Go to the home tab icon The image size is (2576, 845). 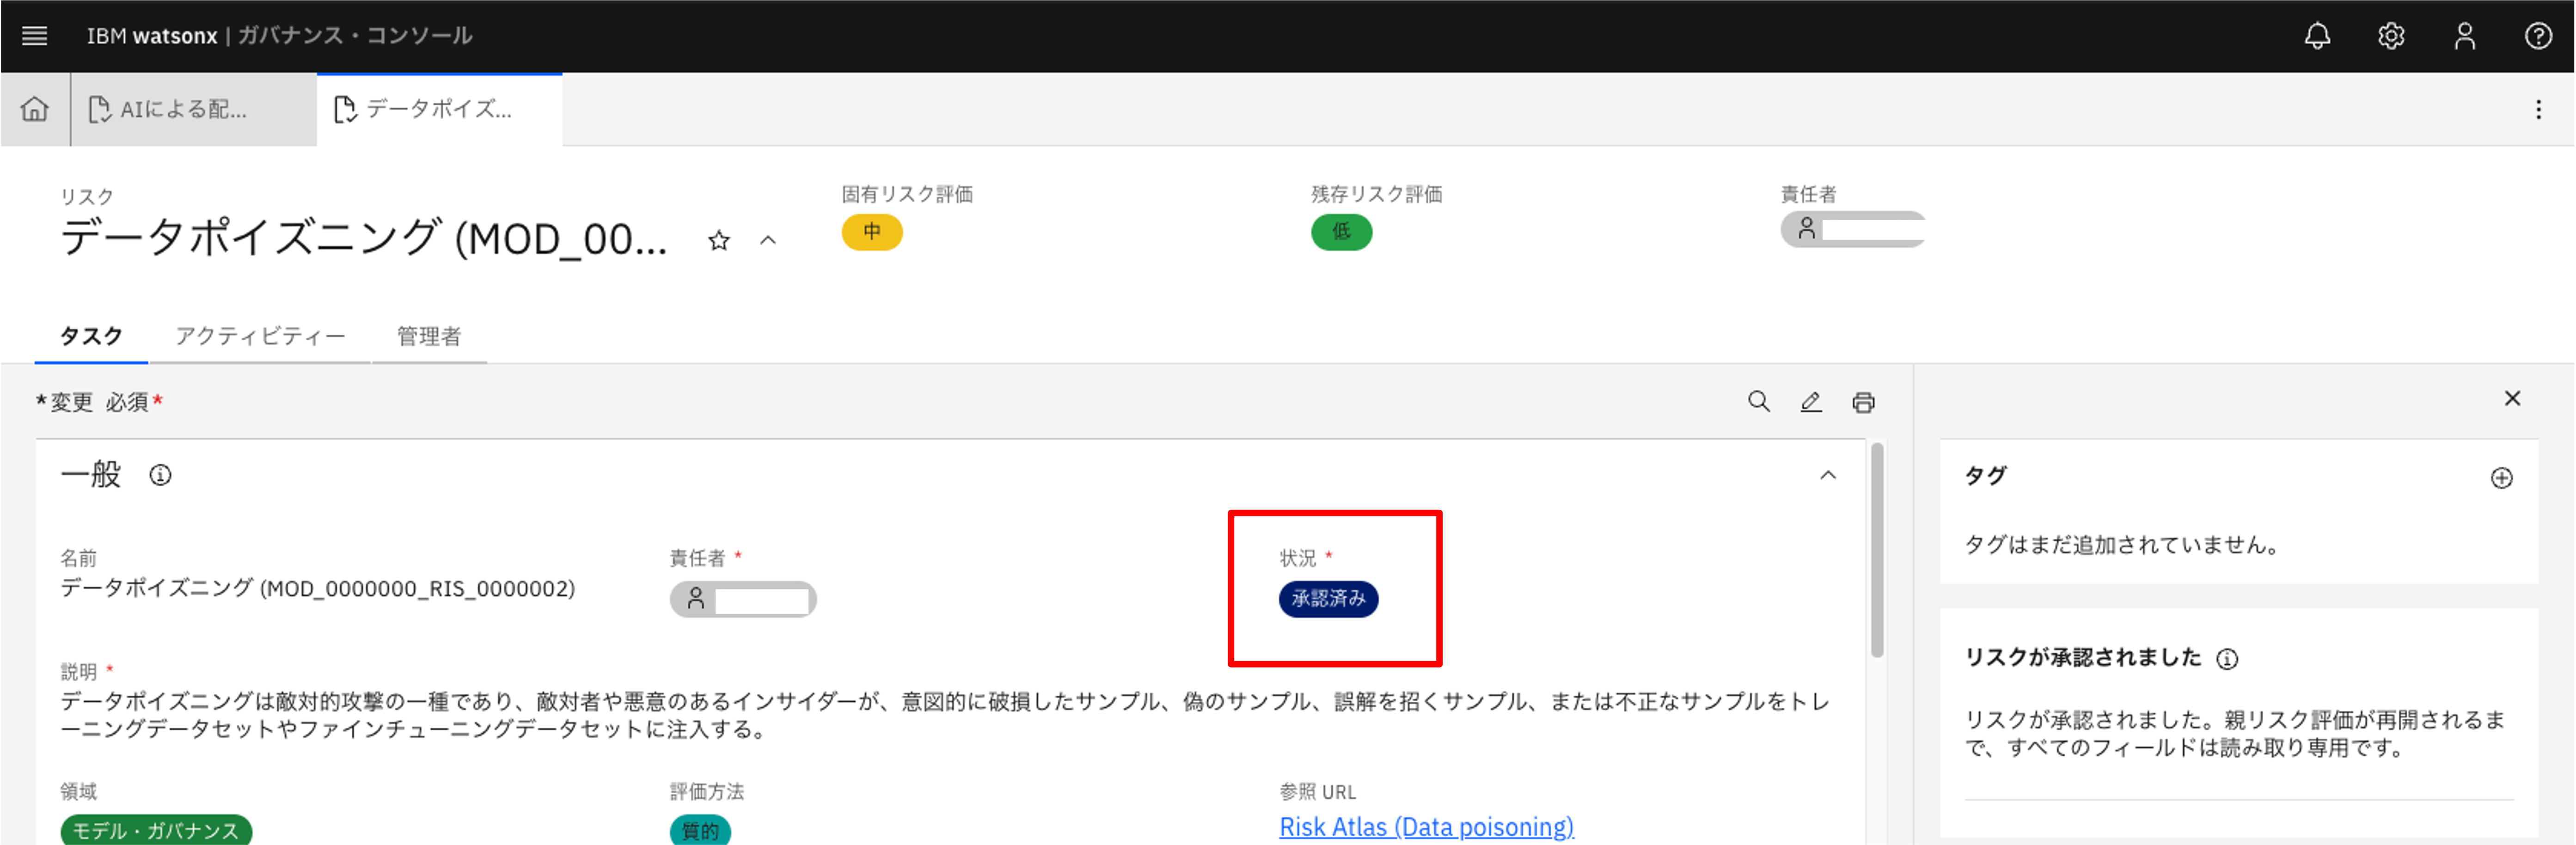pyautogui.click(x=35, y=109)
